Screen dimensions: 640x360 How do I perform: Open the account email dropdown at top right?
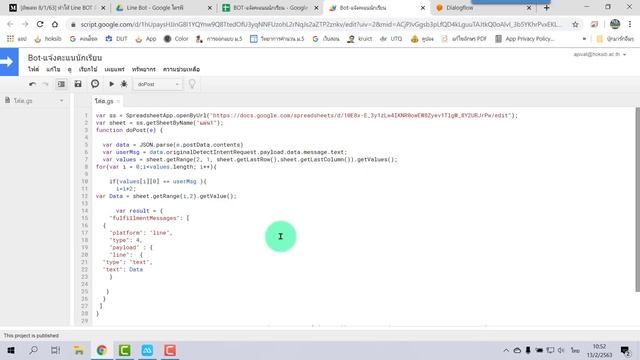[x=600, y=54]
